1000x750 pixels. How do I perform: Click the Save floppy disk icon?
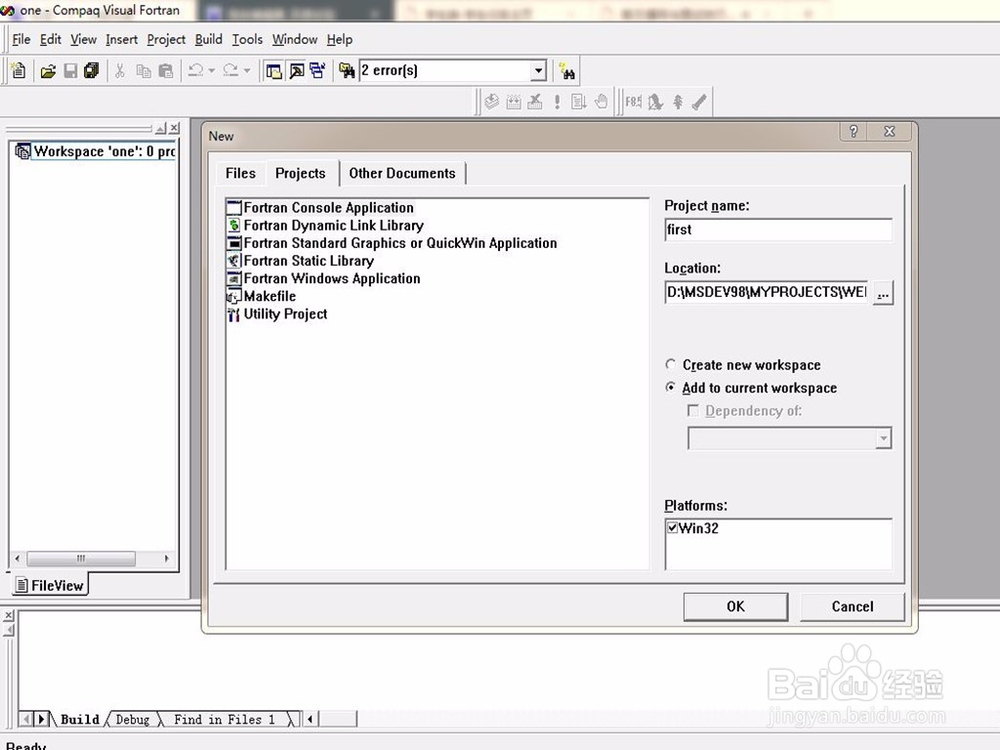(70, 71)
